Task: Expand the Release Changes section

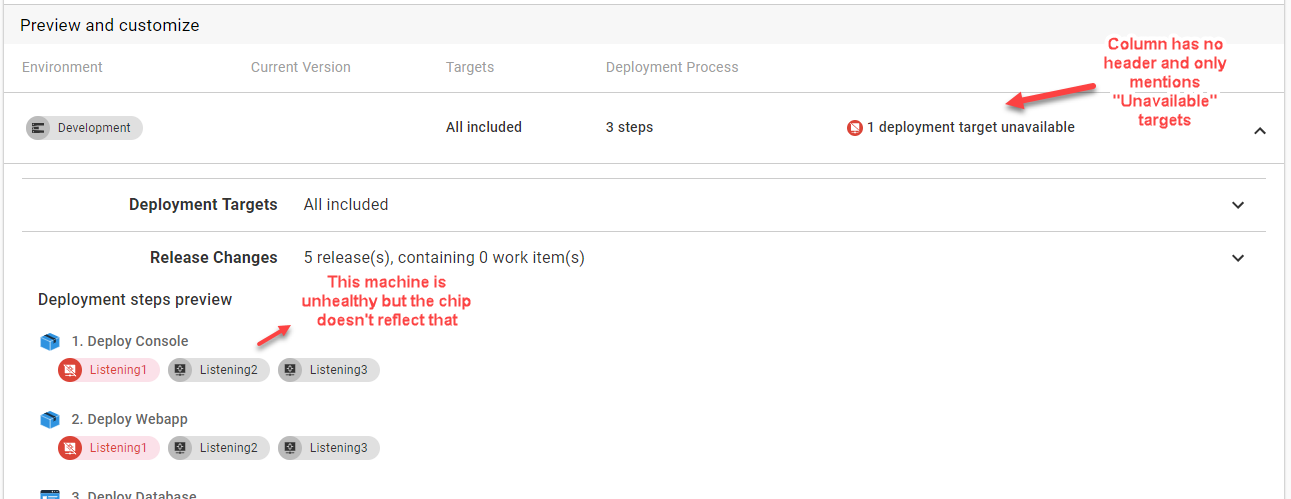Action: [x=1238, y=258]
